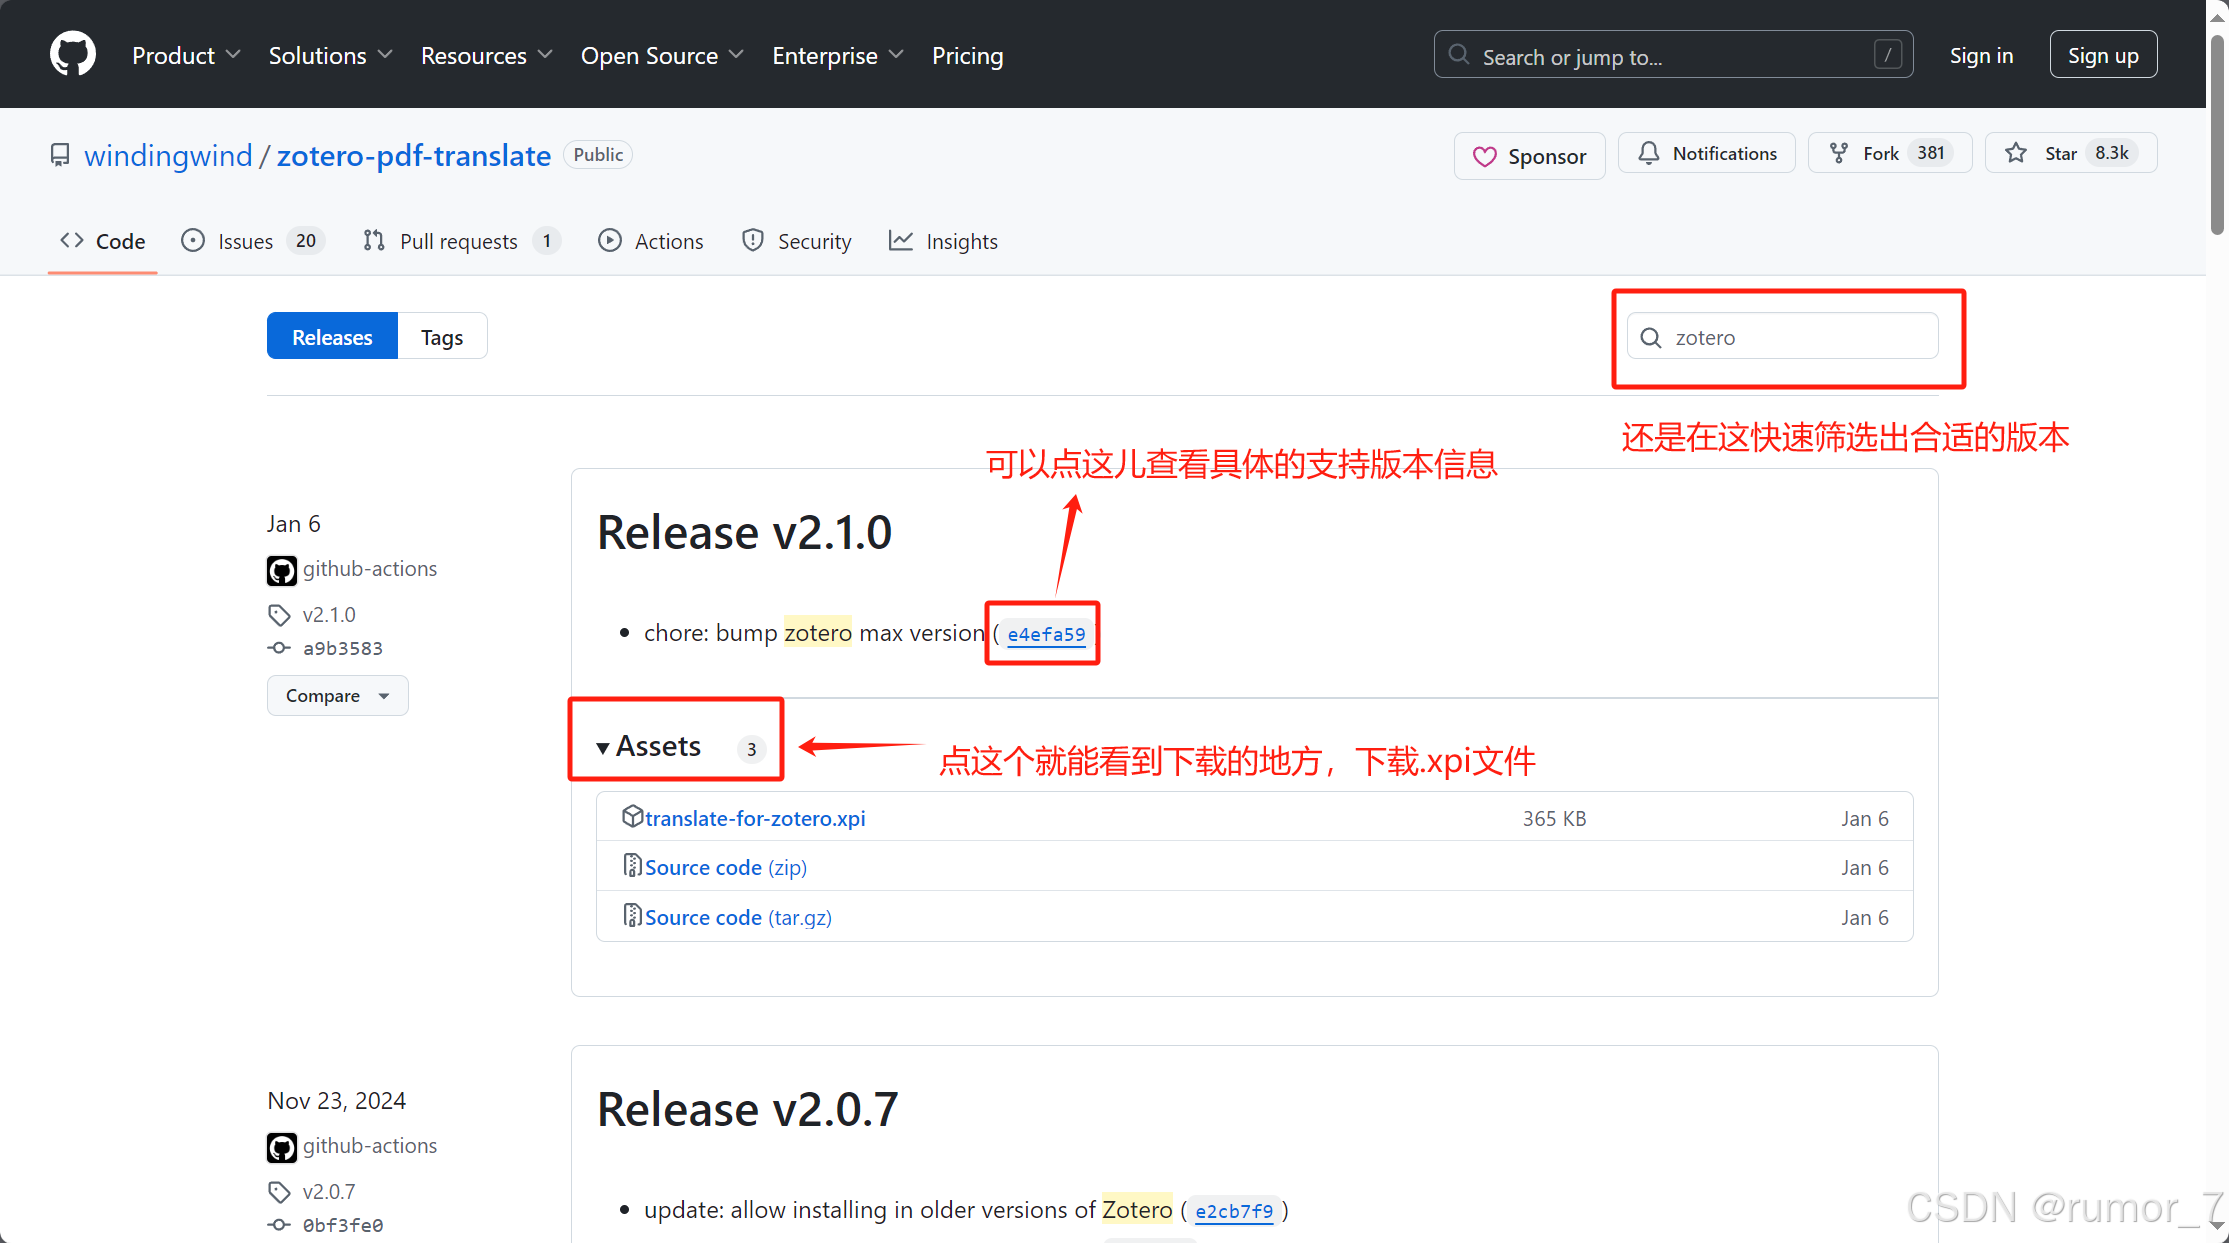The height and width of the screenshot is (1243, 2229).
Task: Switch to the Tags view
Action: click(x=441, y=337)
